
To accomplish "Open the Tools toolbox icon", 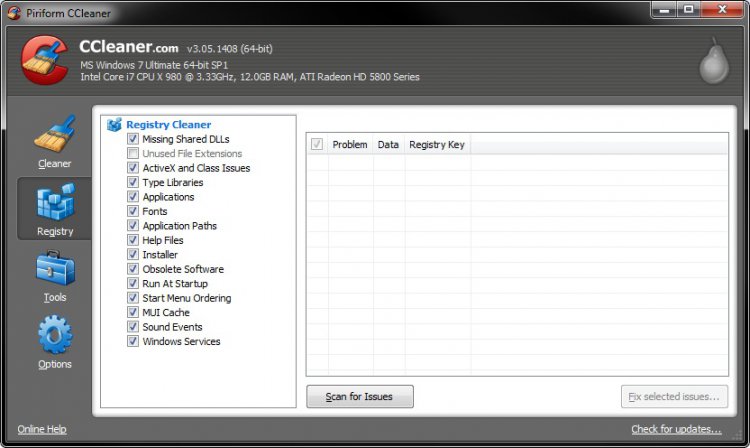I will 55,269.
